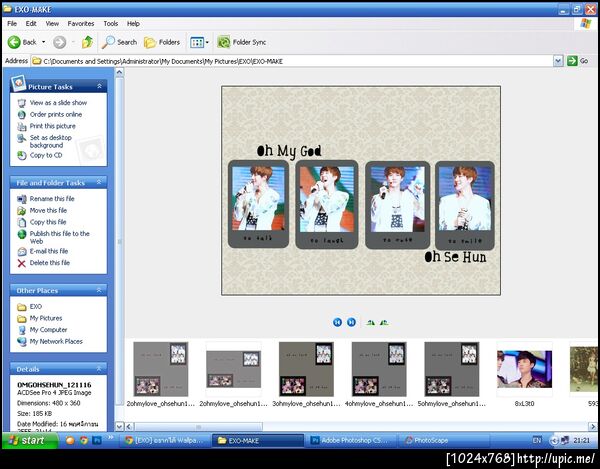Click E-mail this file

[43, 251]
